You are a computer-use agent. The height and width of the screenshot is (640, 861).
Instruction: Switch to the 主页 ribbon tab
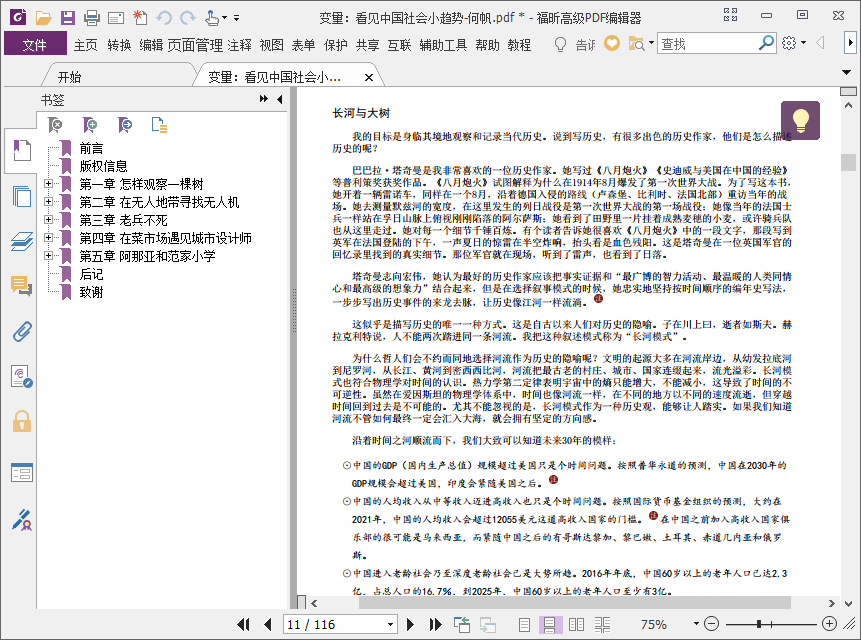pos(86,45)
